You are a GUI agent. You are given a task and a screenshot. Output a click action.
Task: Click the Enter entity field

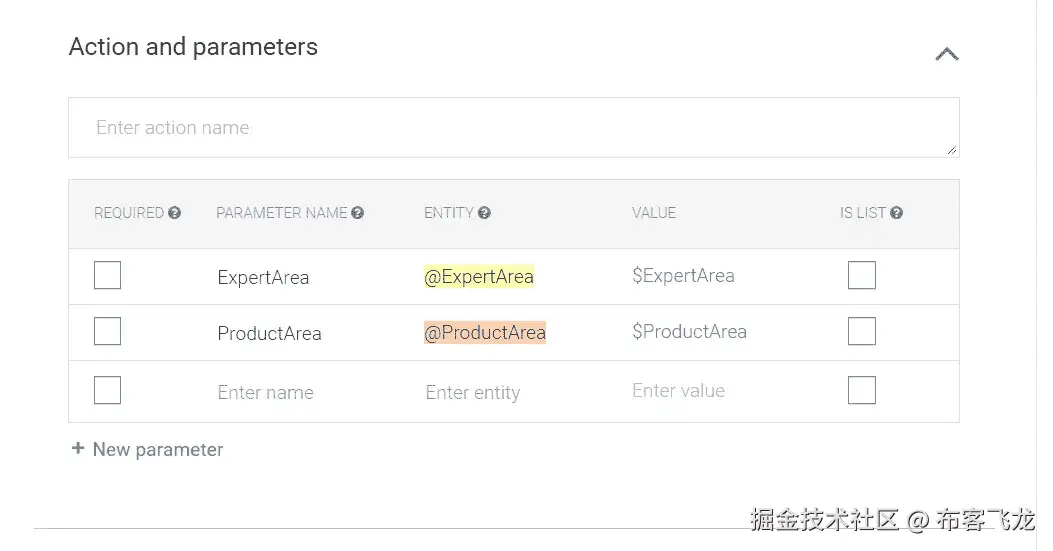coord(473,393)
